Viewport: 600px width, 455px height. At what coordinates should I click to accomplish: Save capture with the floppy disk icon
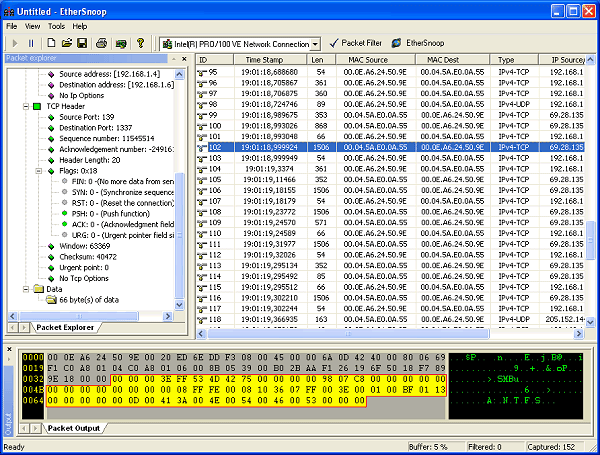coord(82,44)
